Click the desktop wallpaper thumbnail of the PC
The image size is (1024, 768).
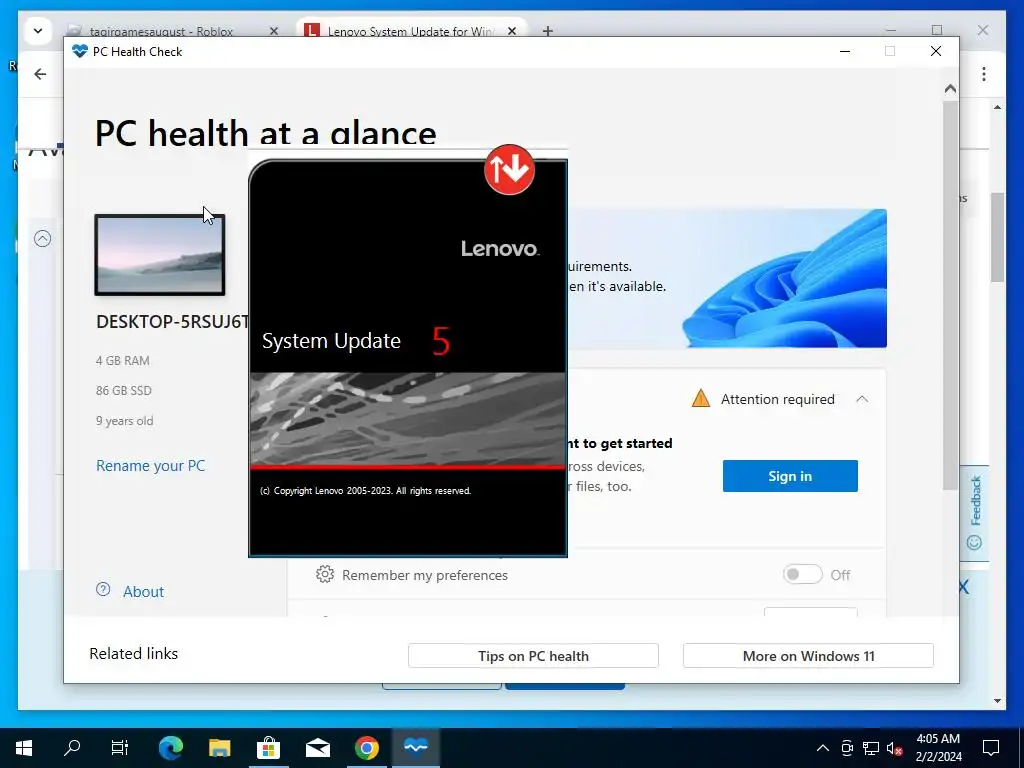[160, 255]
